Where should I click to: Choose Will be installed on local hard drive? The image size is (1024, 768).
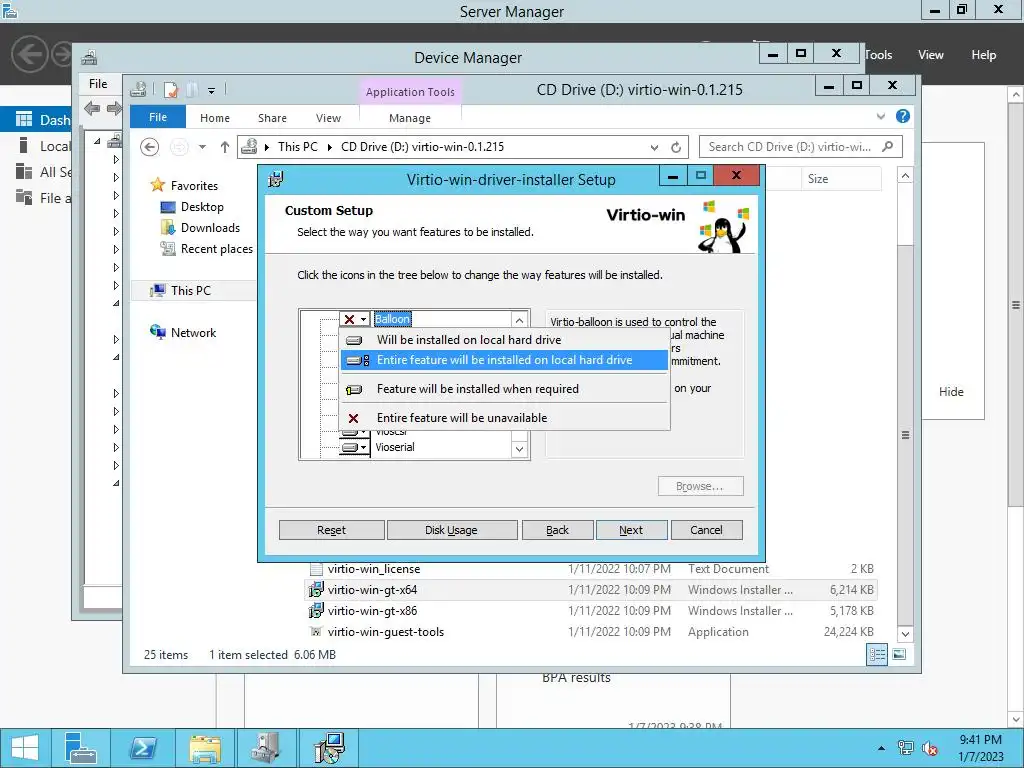[504, 340]
